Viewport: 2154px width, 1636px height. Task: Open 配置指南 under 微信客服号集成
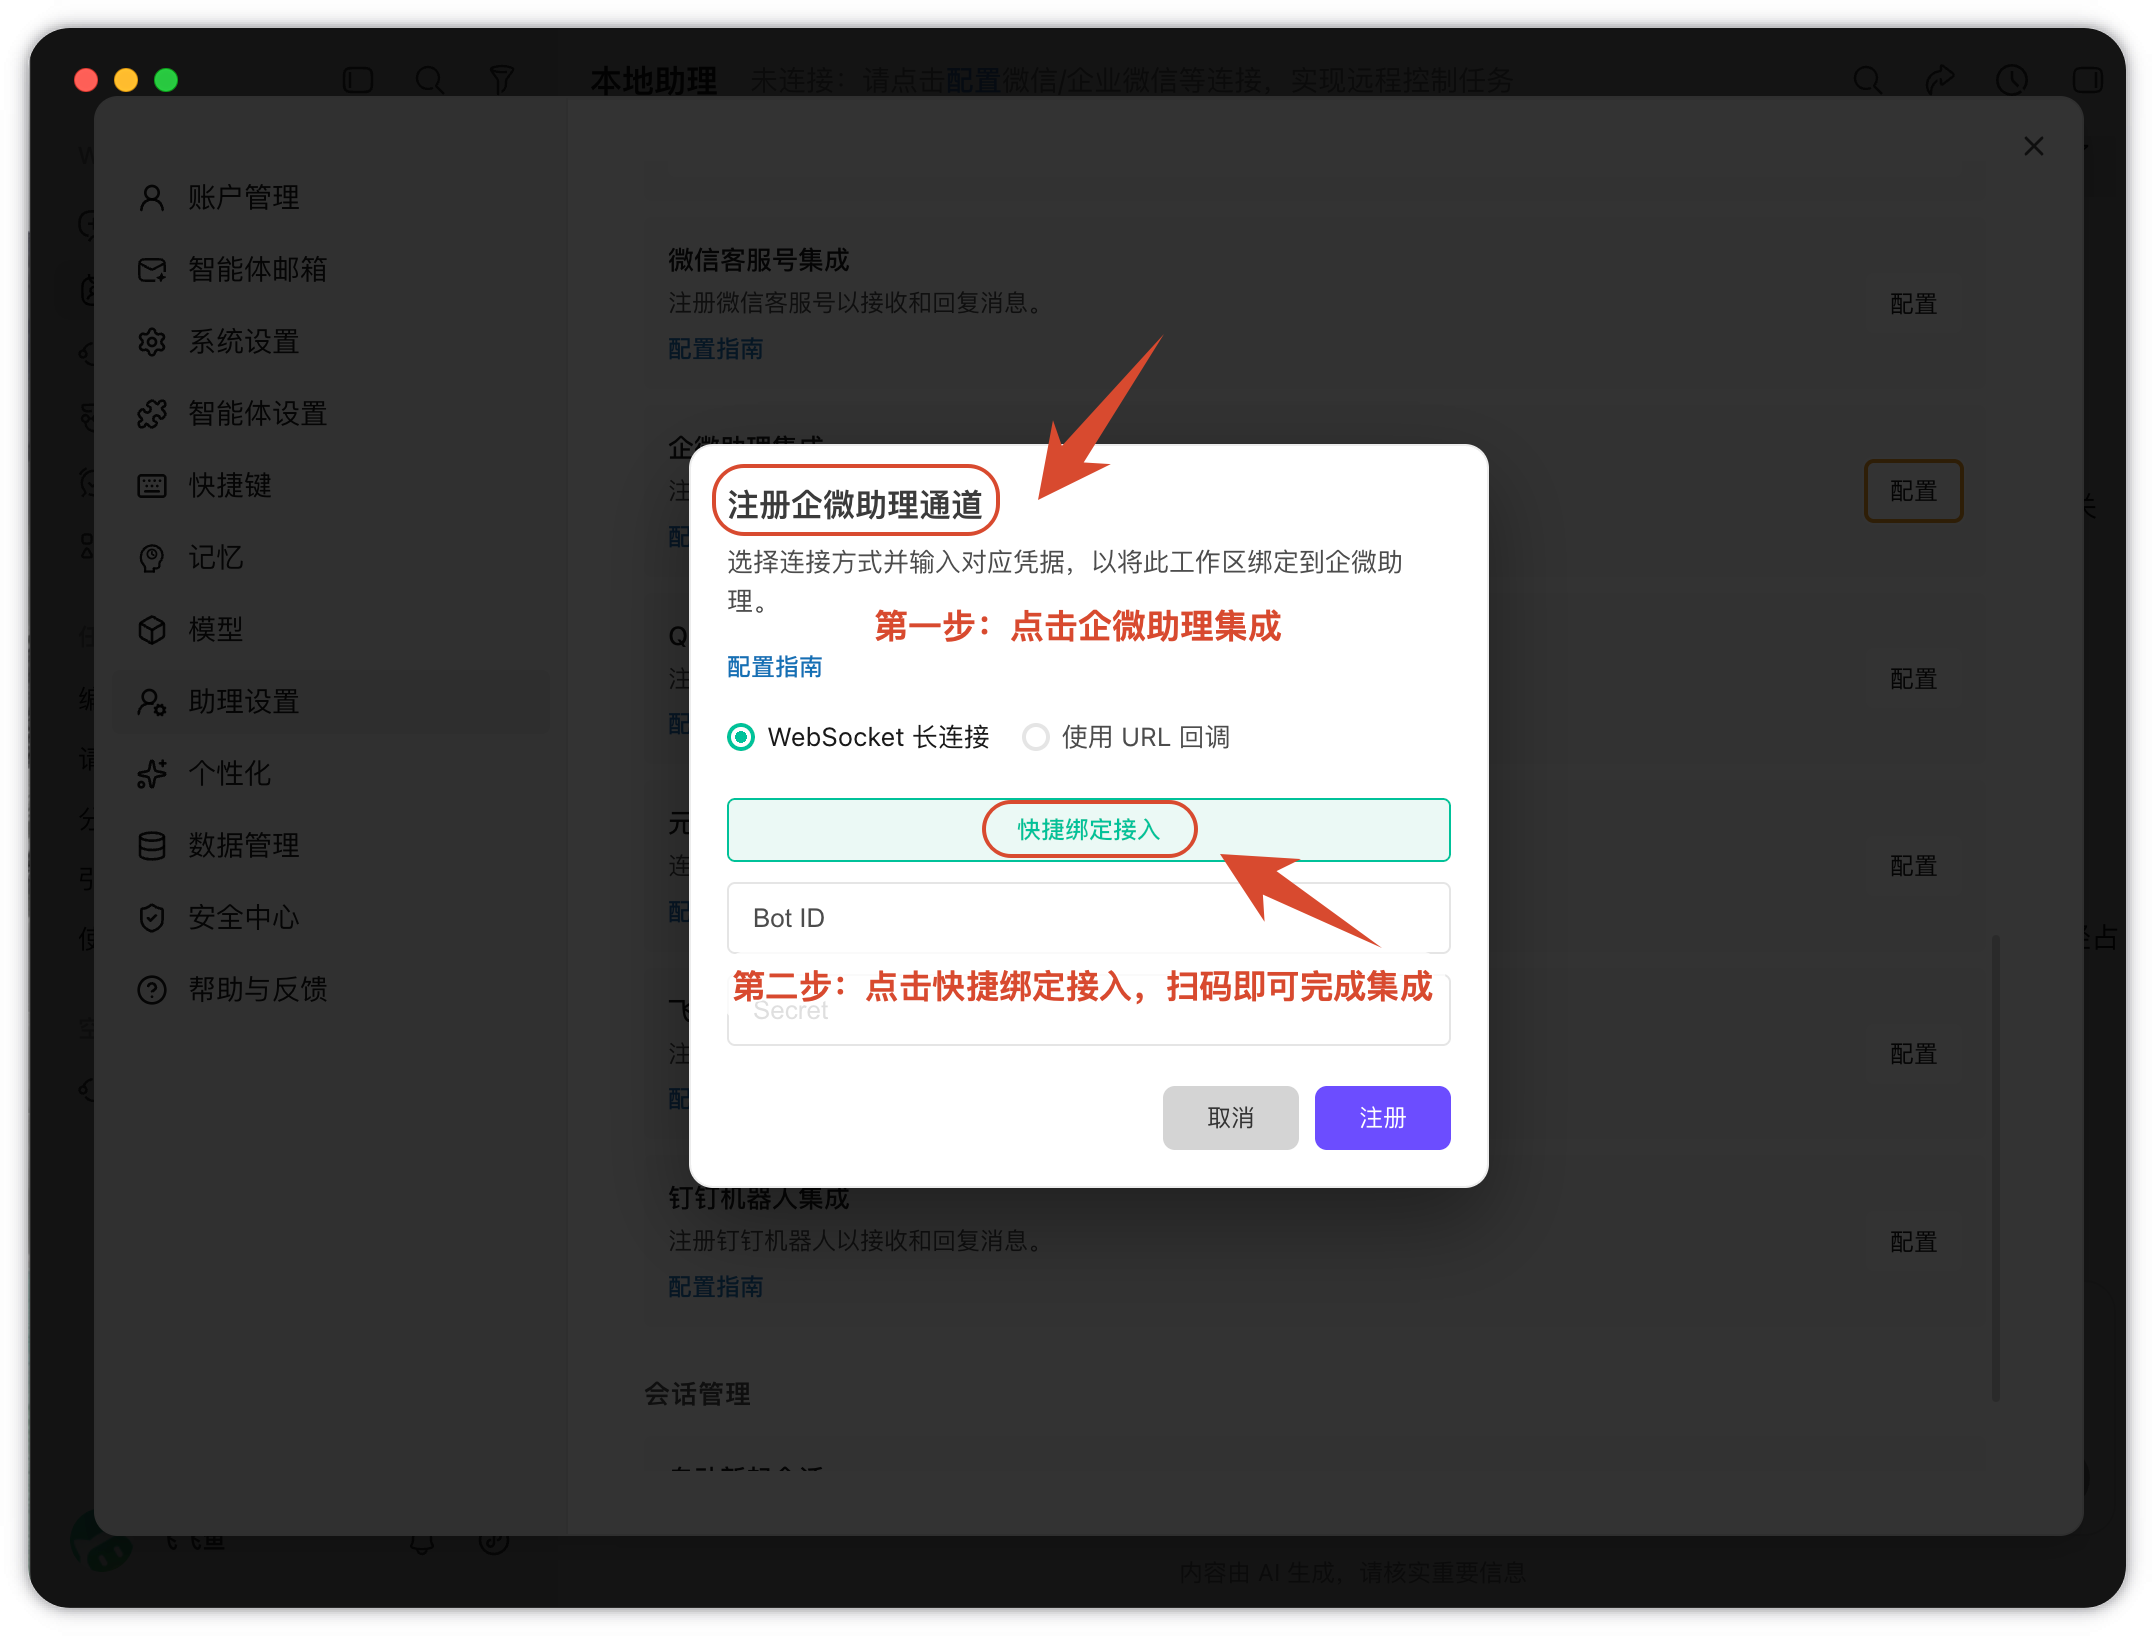pyautogui.click(x=715, y=349)
